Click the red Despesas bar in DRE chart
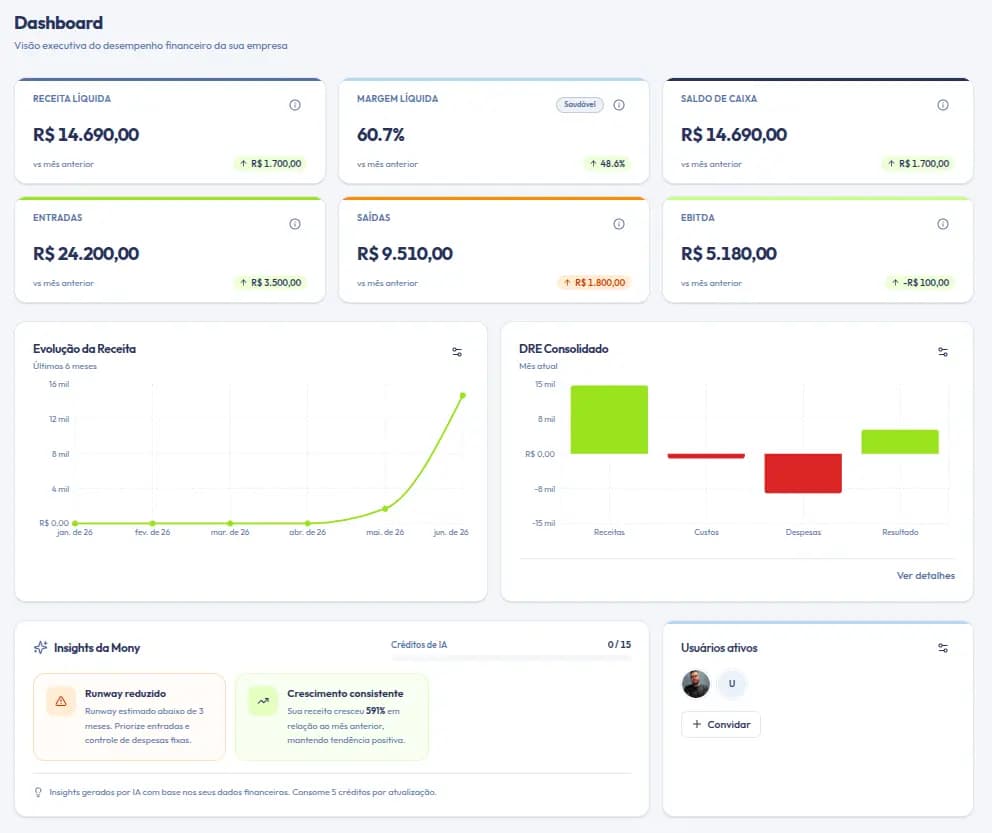 [x=803, y=473]
